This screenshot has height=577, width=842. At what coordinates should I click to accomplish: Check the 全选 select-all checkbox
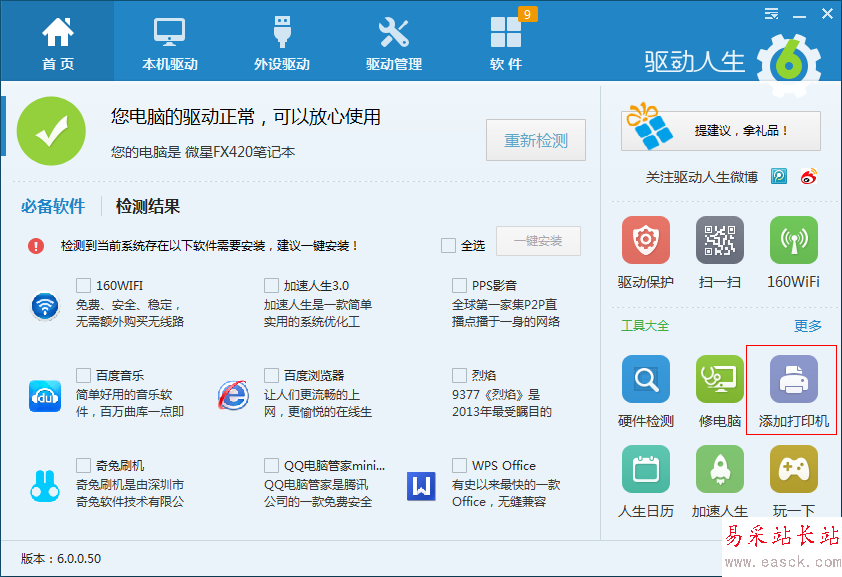448,246
